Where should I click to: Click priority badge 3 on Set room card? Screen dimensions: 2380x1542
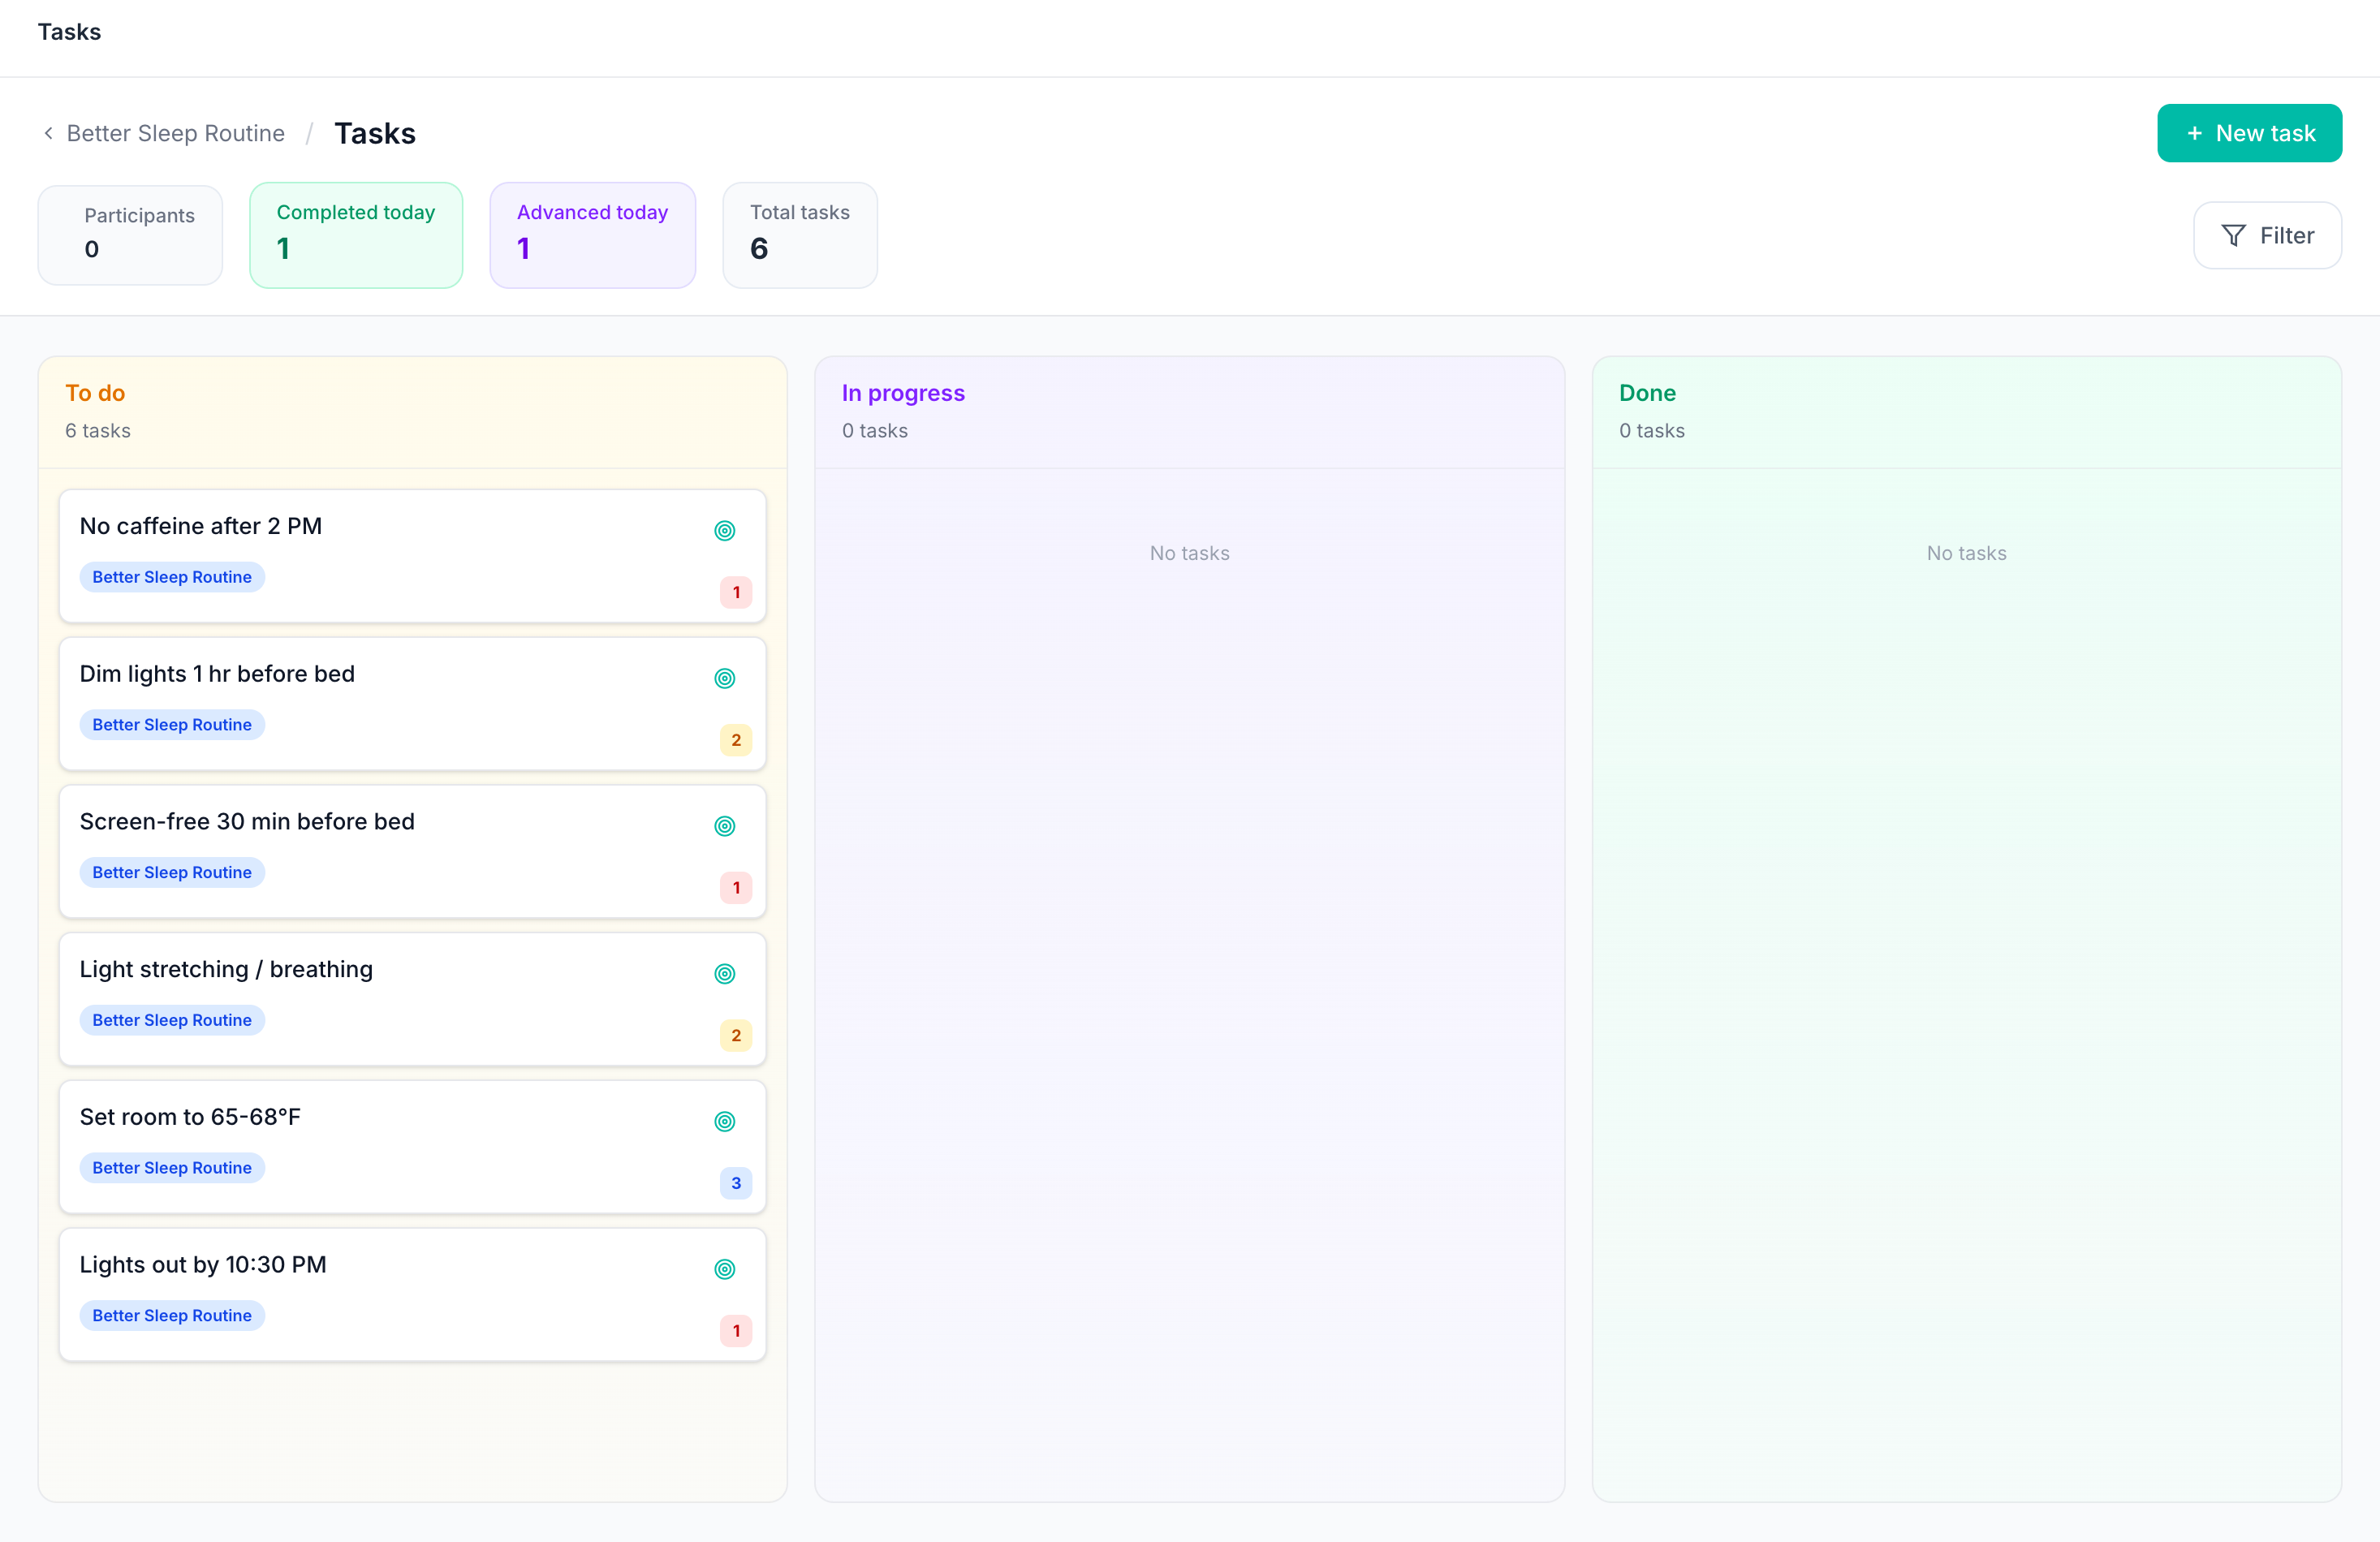point(735,1183)
